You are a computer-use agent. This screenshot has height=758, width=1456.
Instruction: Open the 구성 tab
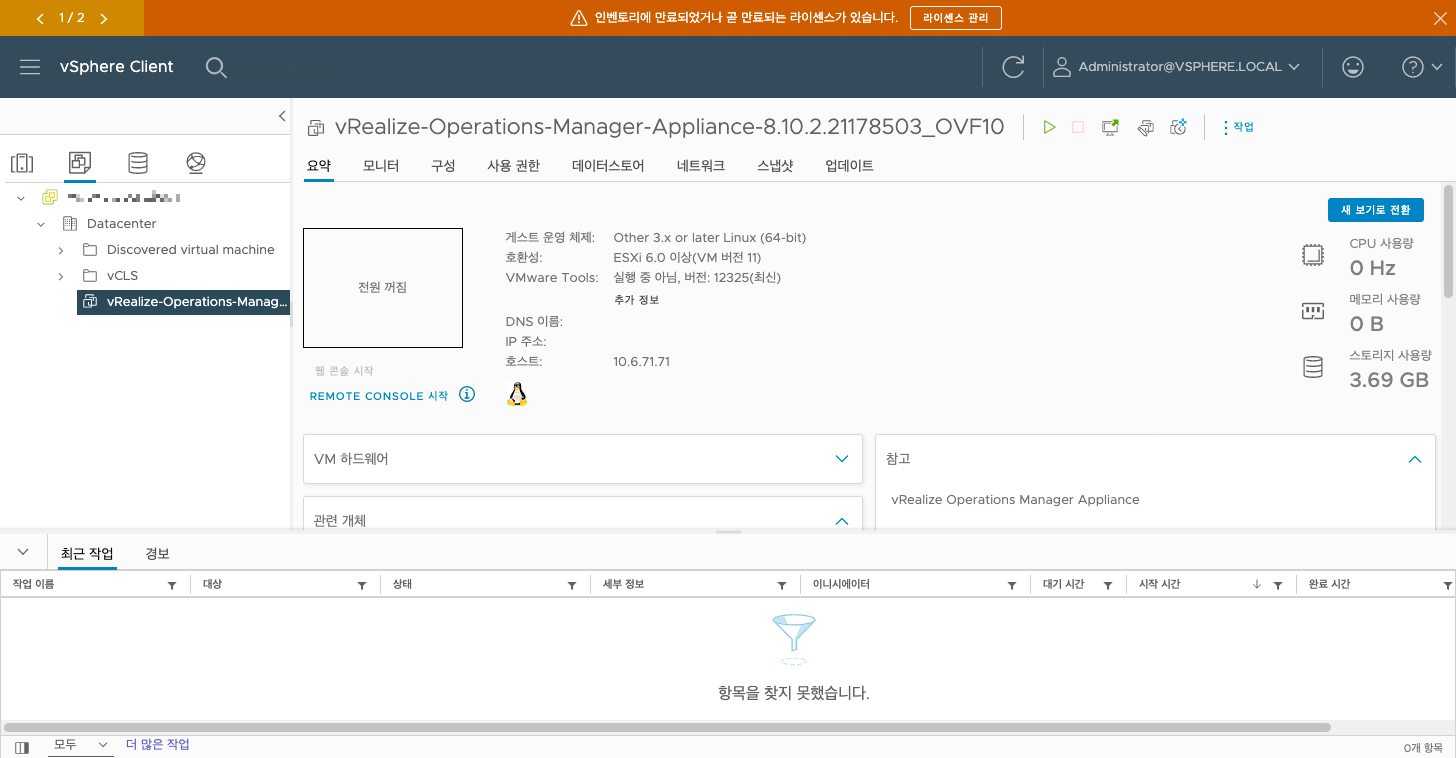click(443, 166)
